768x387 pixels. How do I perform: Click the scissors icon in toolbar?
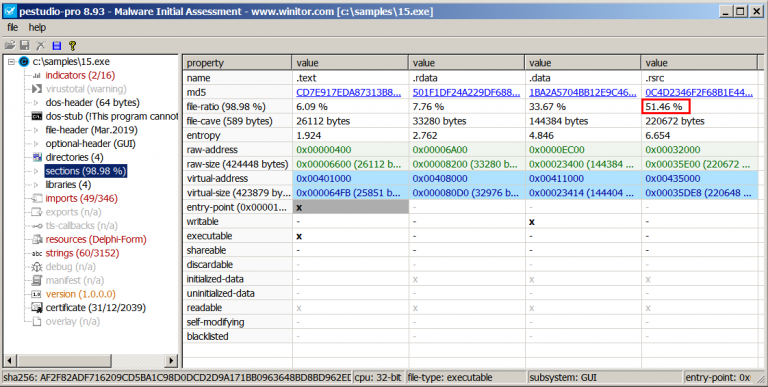(41, 46)
